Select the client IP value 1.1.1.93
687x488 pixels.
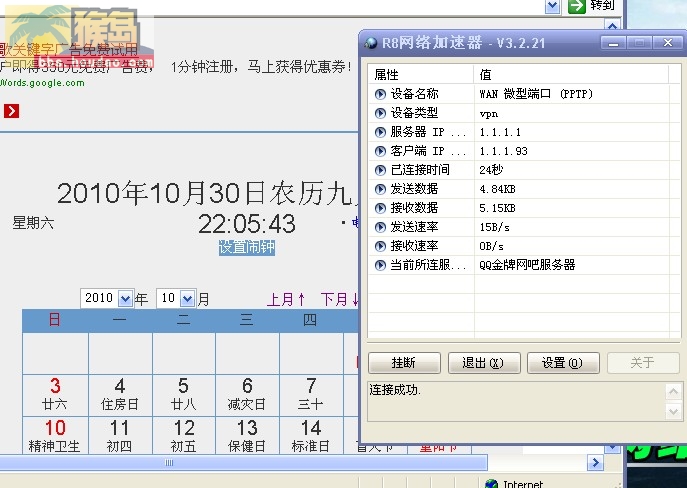(x=503, y=151)
